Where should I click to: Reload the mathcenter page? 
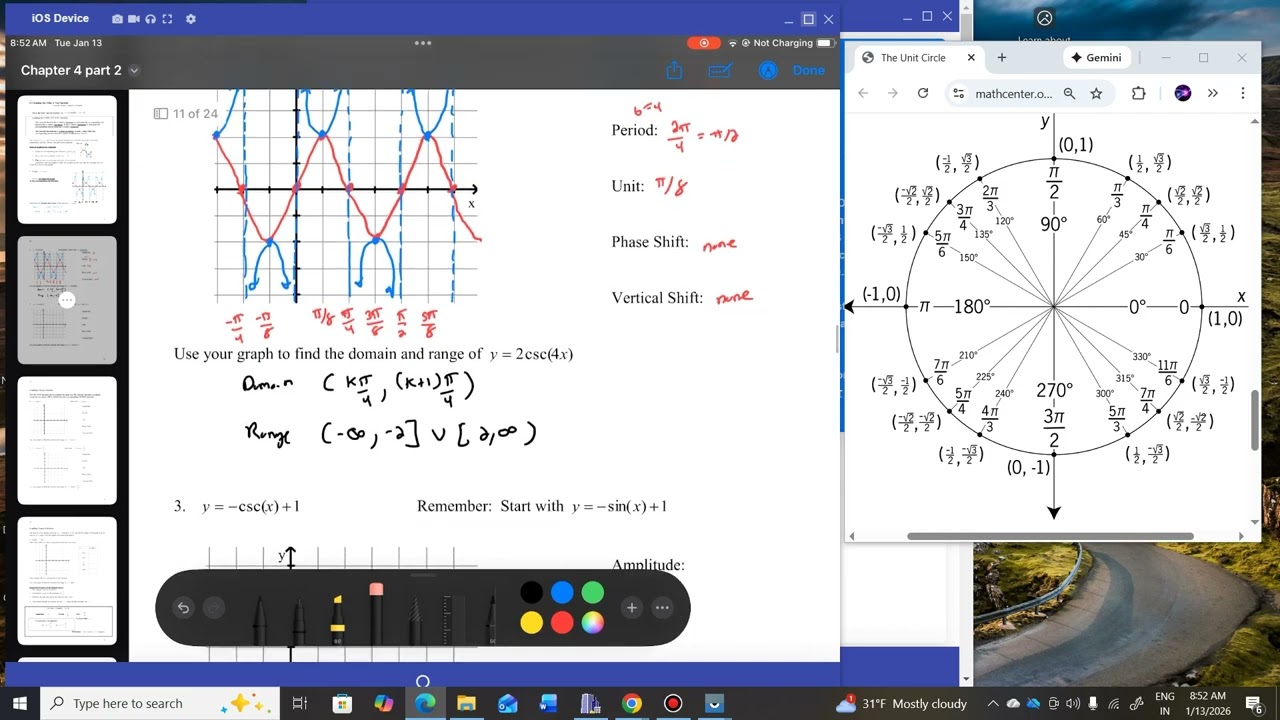[x=923, y=93]
